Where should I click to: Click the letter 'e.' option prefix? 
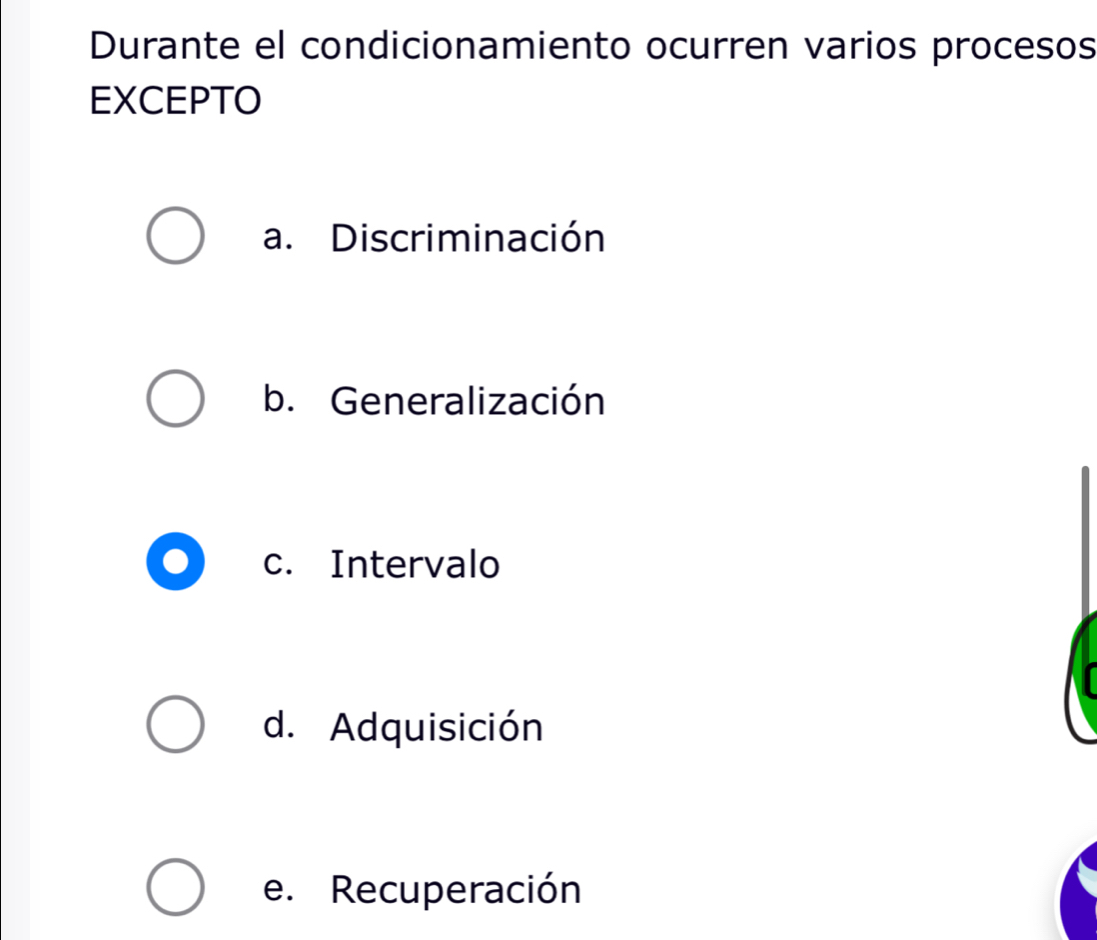[282, 889]
